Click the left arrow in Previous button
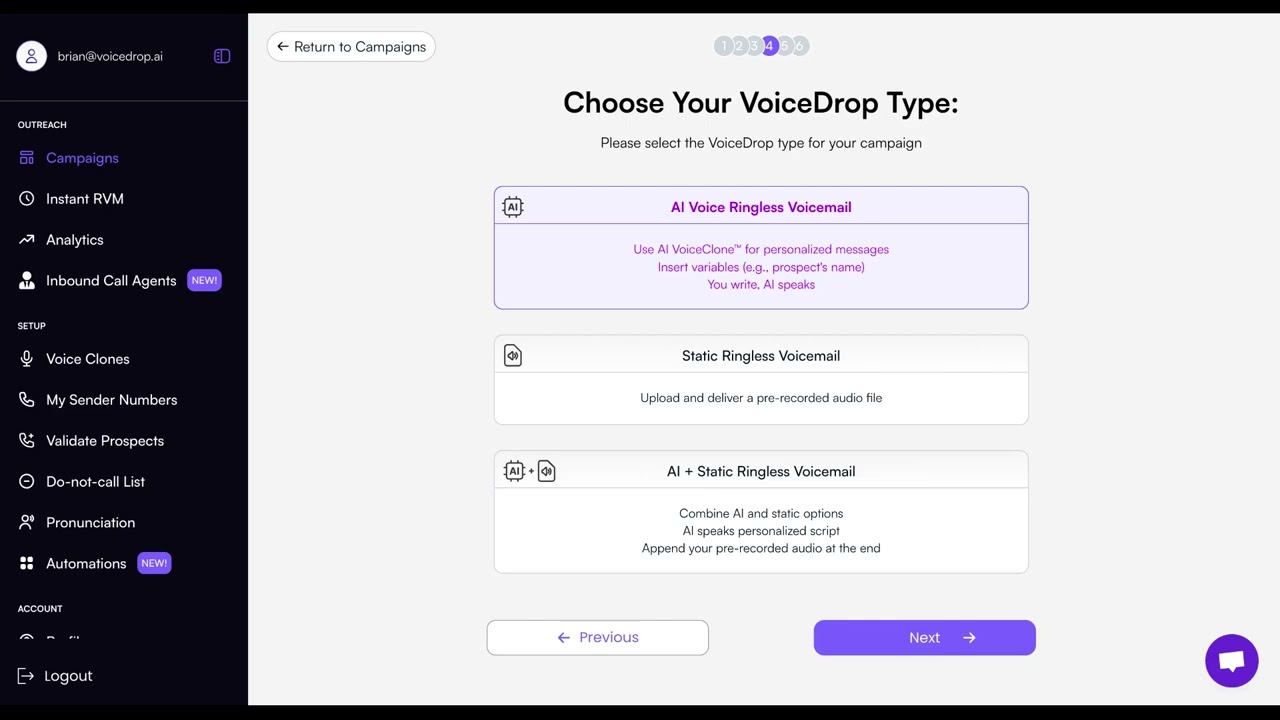Viewport: 1280px width, 720px height. click(x=564, y=638)
